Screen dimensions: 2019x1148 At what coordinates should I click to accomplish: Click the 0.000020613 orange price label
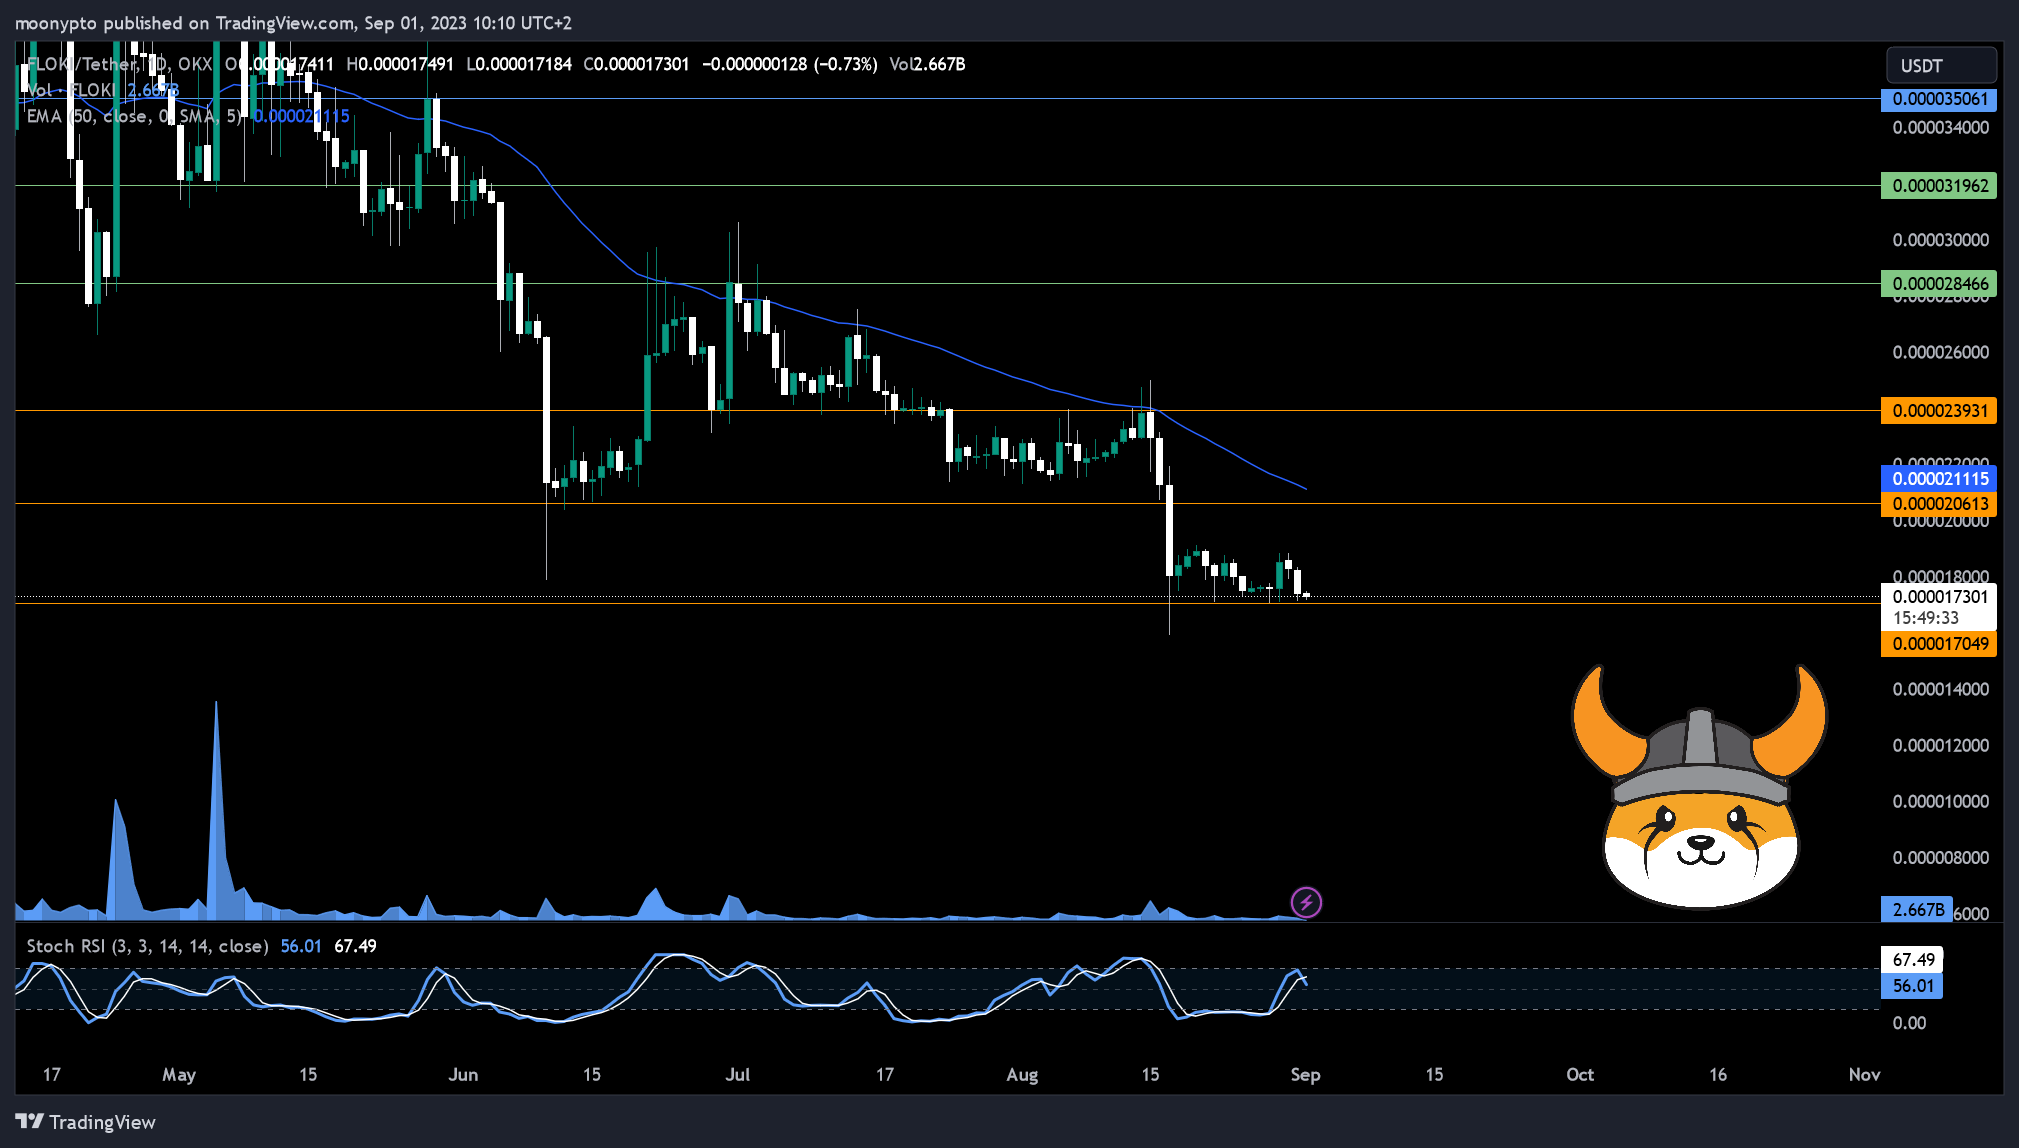(x=1939, y=504)
